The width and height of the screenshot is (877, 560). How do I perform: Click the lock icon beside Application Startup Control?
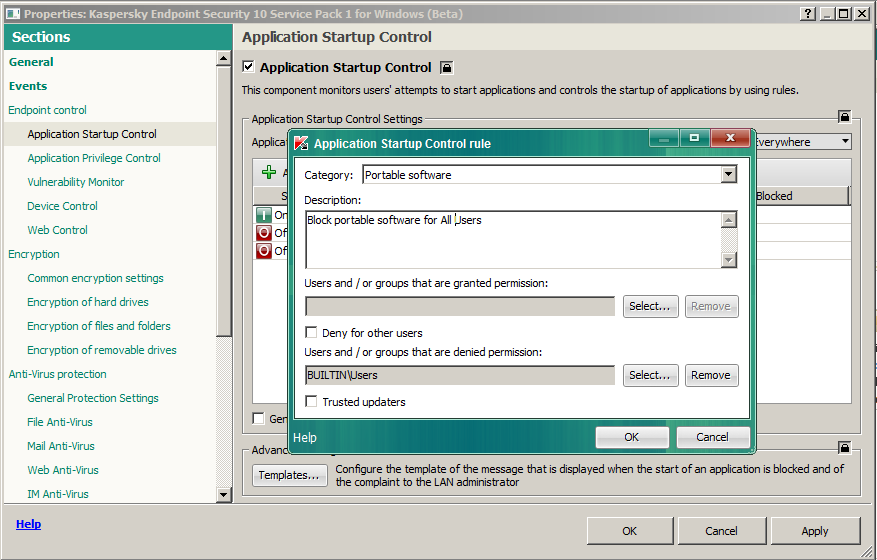(446, 68)
